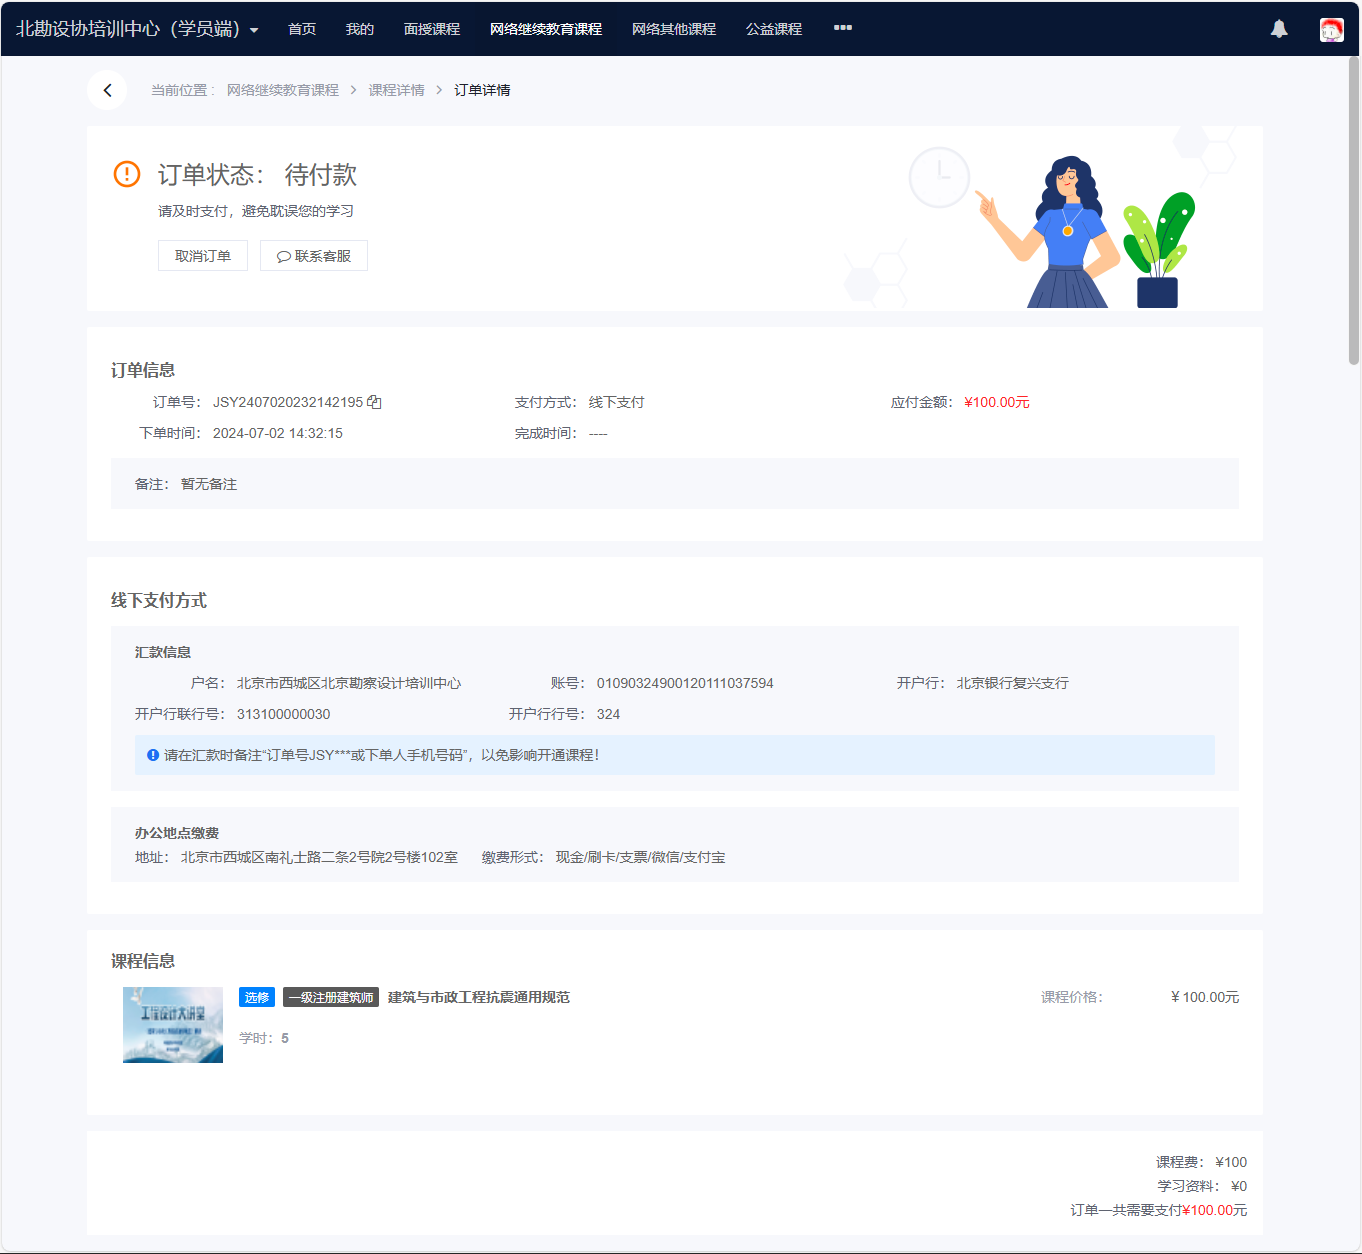The width and height of the screenshot is (1362, 1254).
Task: Copy order number JSY2407020232142195 via copy icon
Action: point(374,402)
